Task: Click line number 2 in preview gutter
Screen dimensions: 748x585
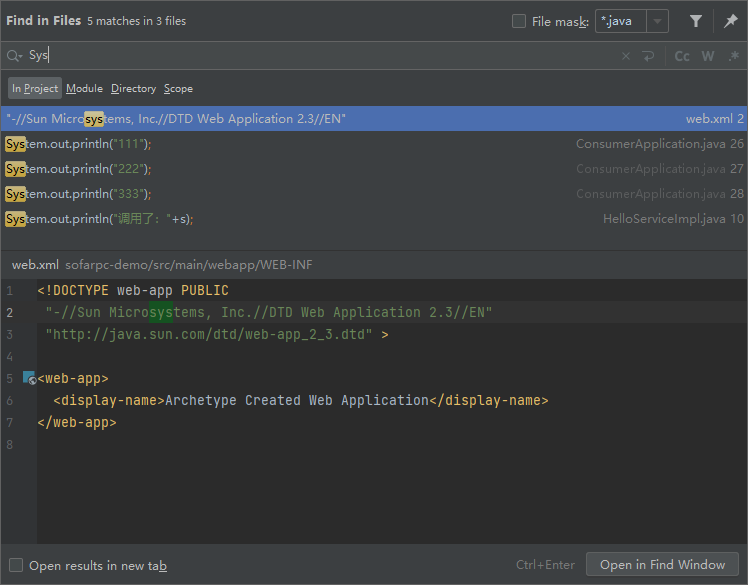Action: 10,313
